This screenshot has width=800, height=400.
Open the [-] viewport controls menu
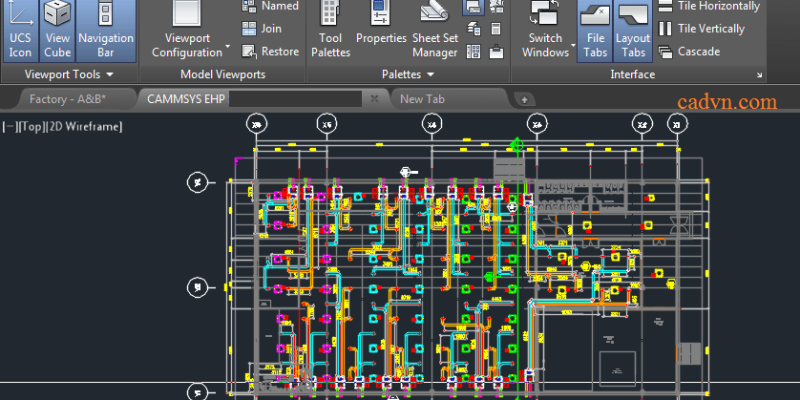[x=9, y=127]
